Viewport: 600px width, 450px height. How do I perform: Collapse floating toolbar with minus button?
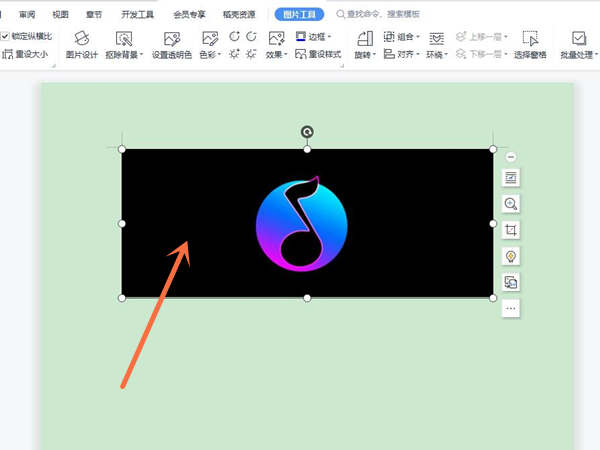click(511, 157)
